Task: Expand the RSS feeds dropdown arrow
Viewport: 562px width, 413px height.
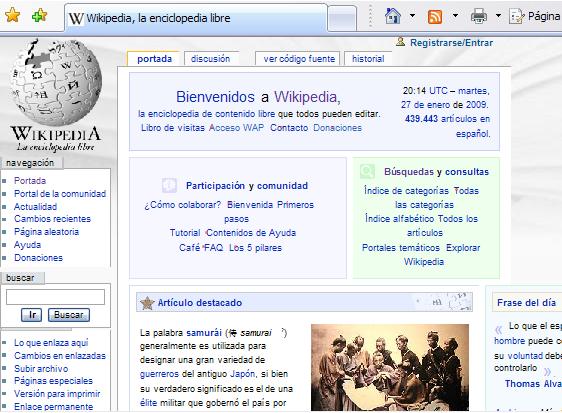Action: (455, 16)
